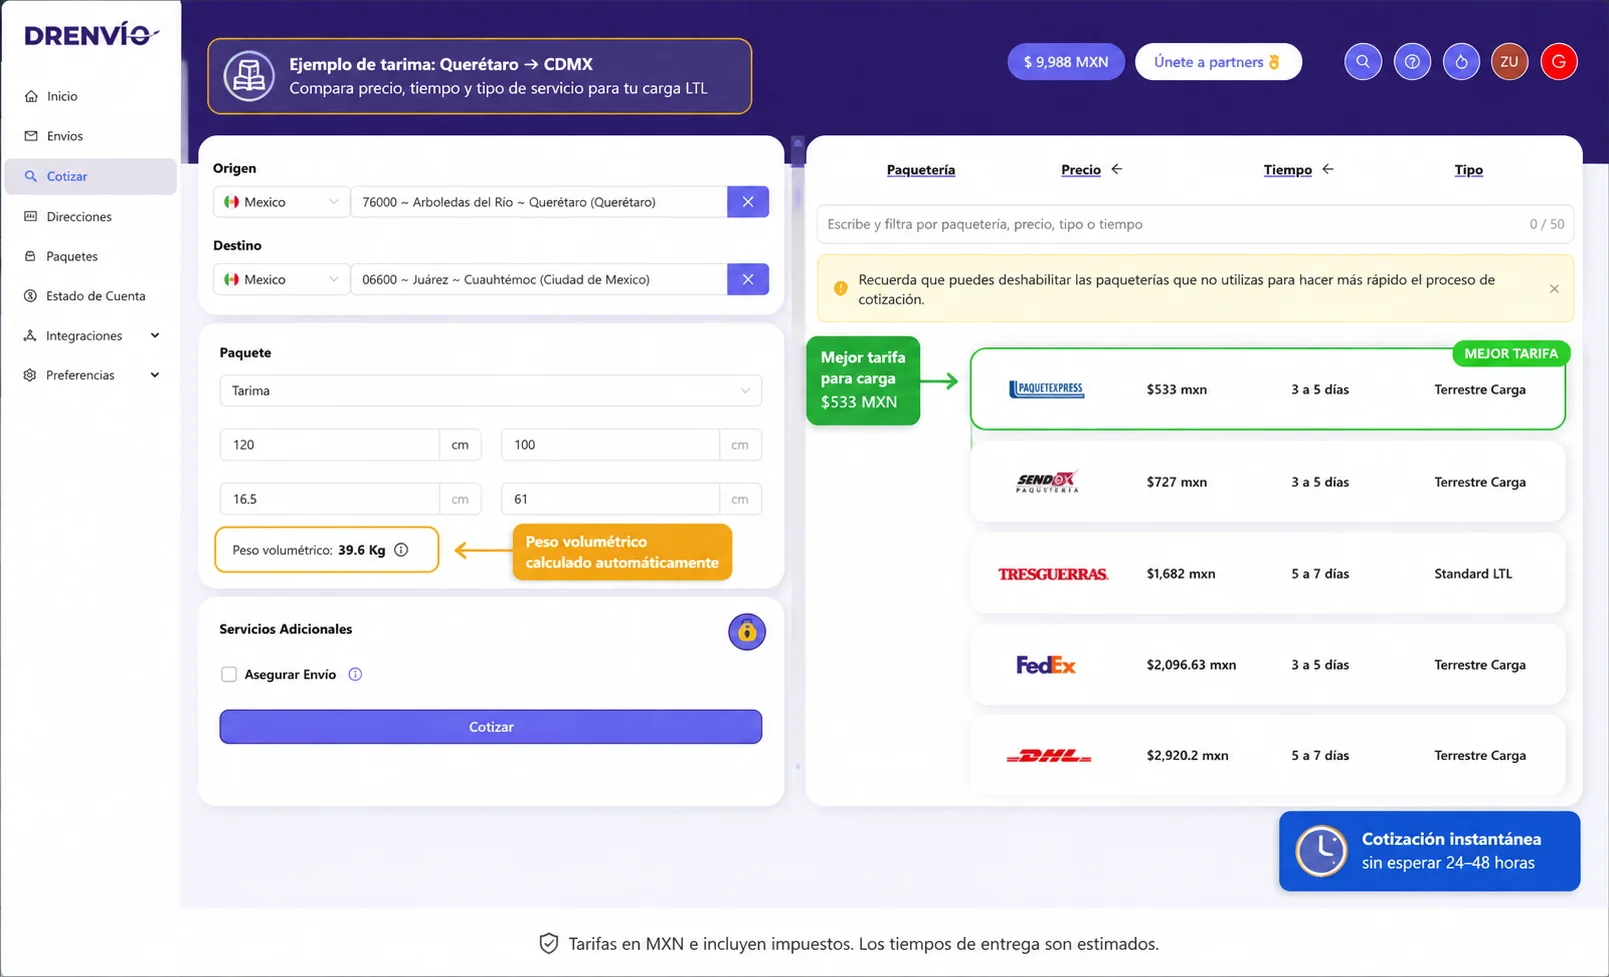Click the pallet icon in the banner
The width and height of the screenshot is (1609, 977).
[249, 76]
